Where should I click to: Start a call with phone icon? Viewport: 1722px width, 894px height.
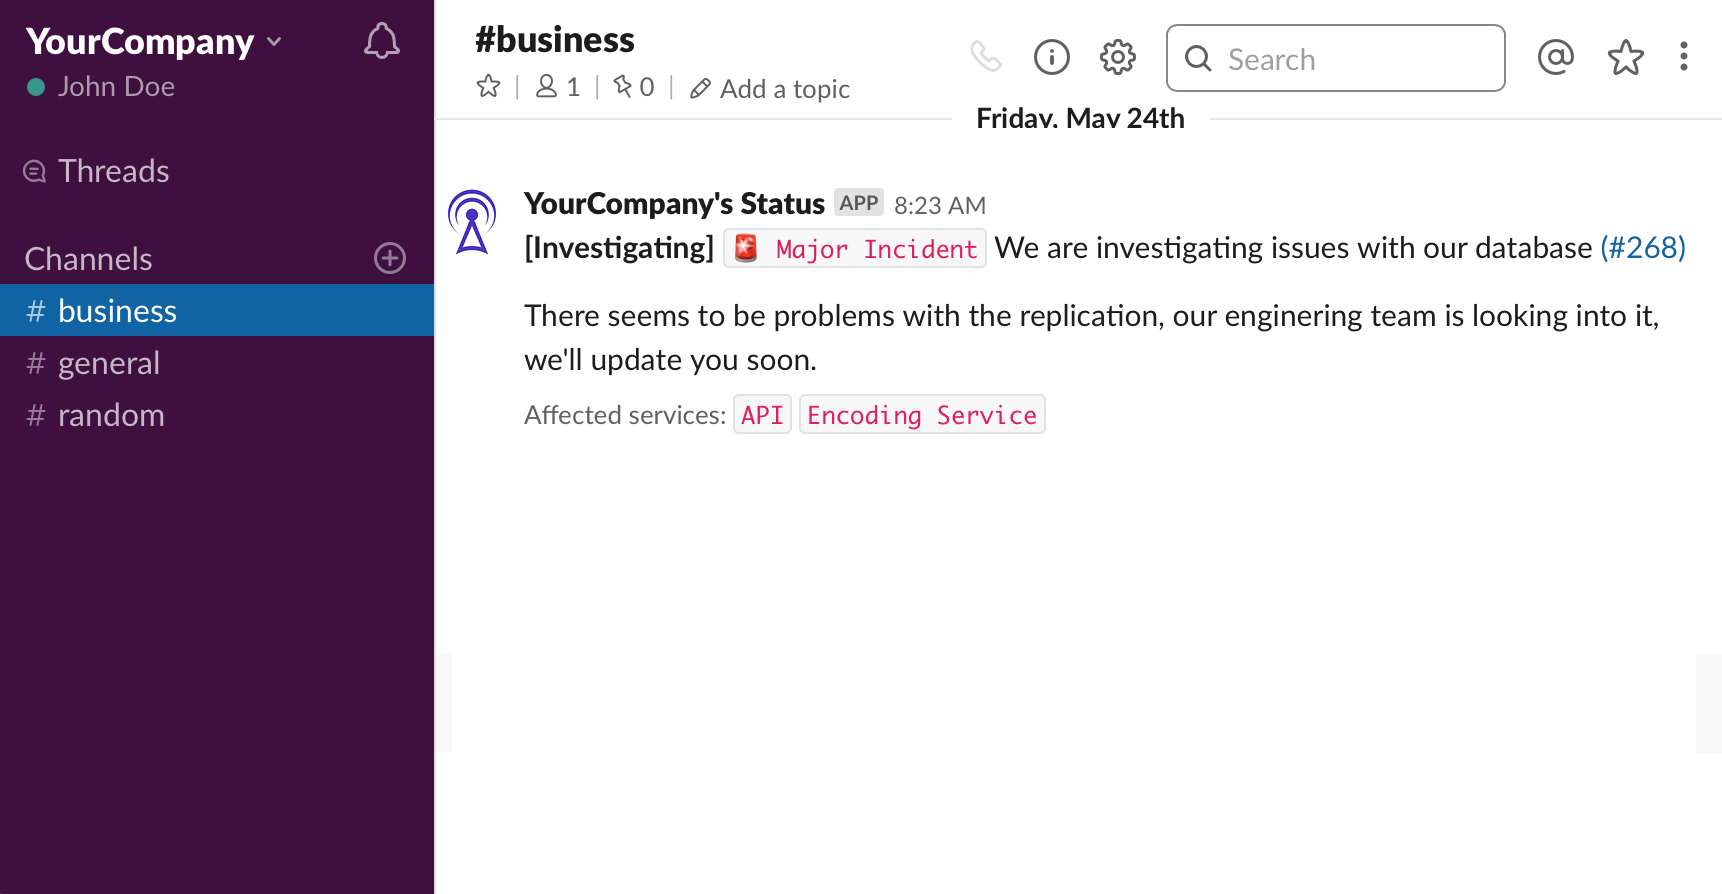click(985, 56)
